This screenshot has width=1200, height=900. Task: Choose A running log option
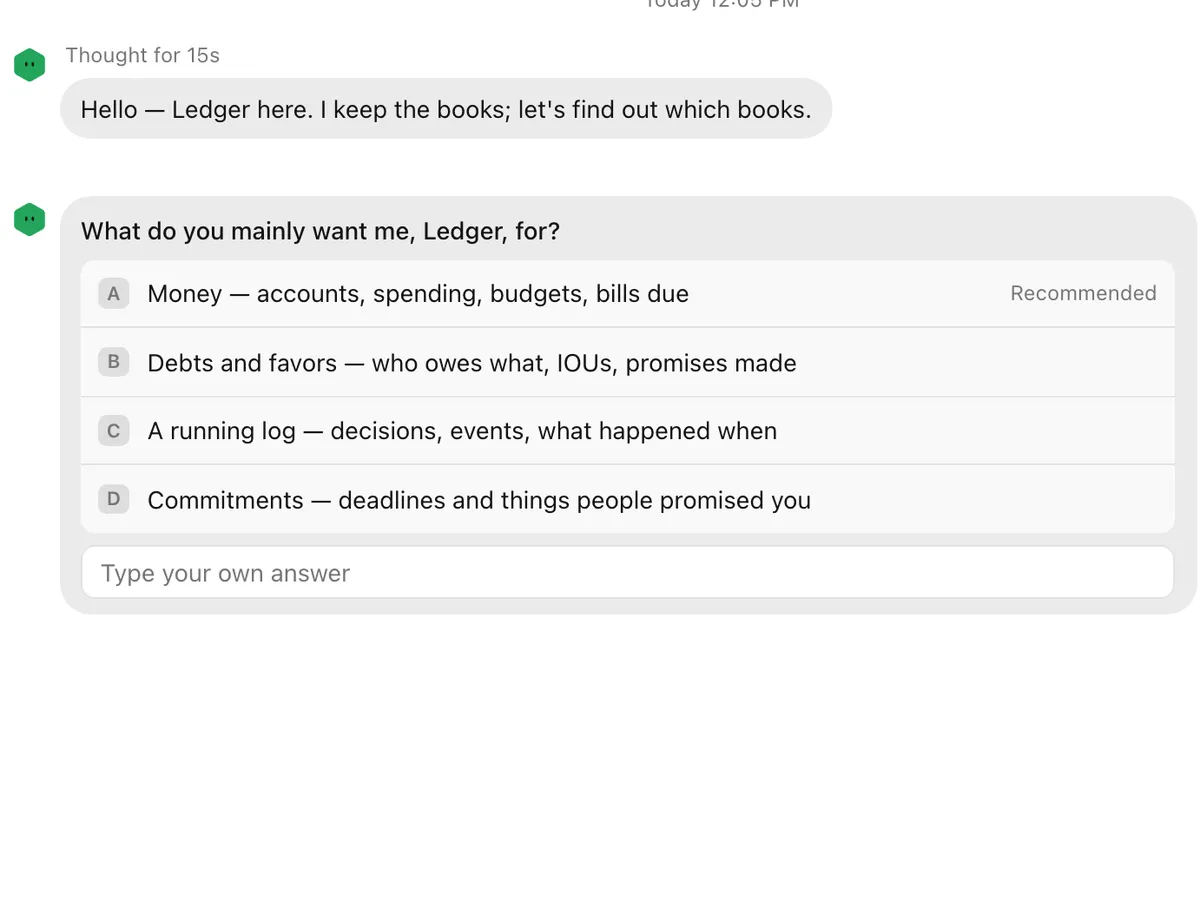coord(627,431)
